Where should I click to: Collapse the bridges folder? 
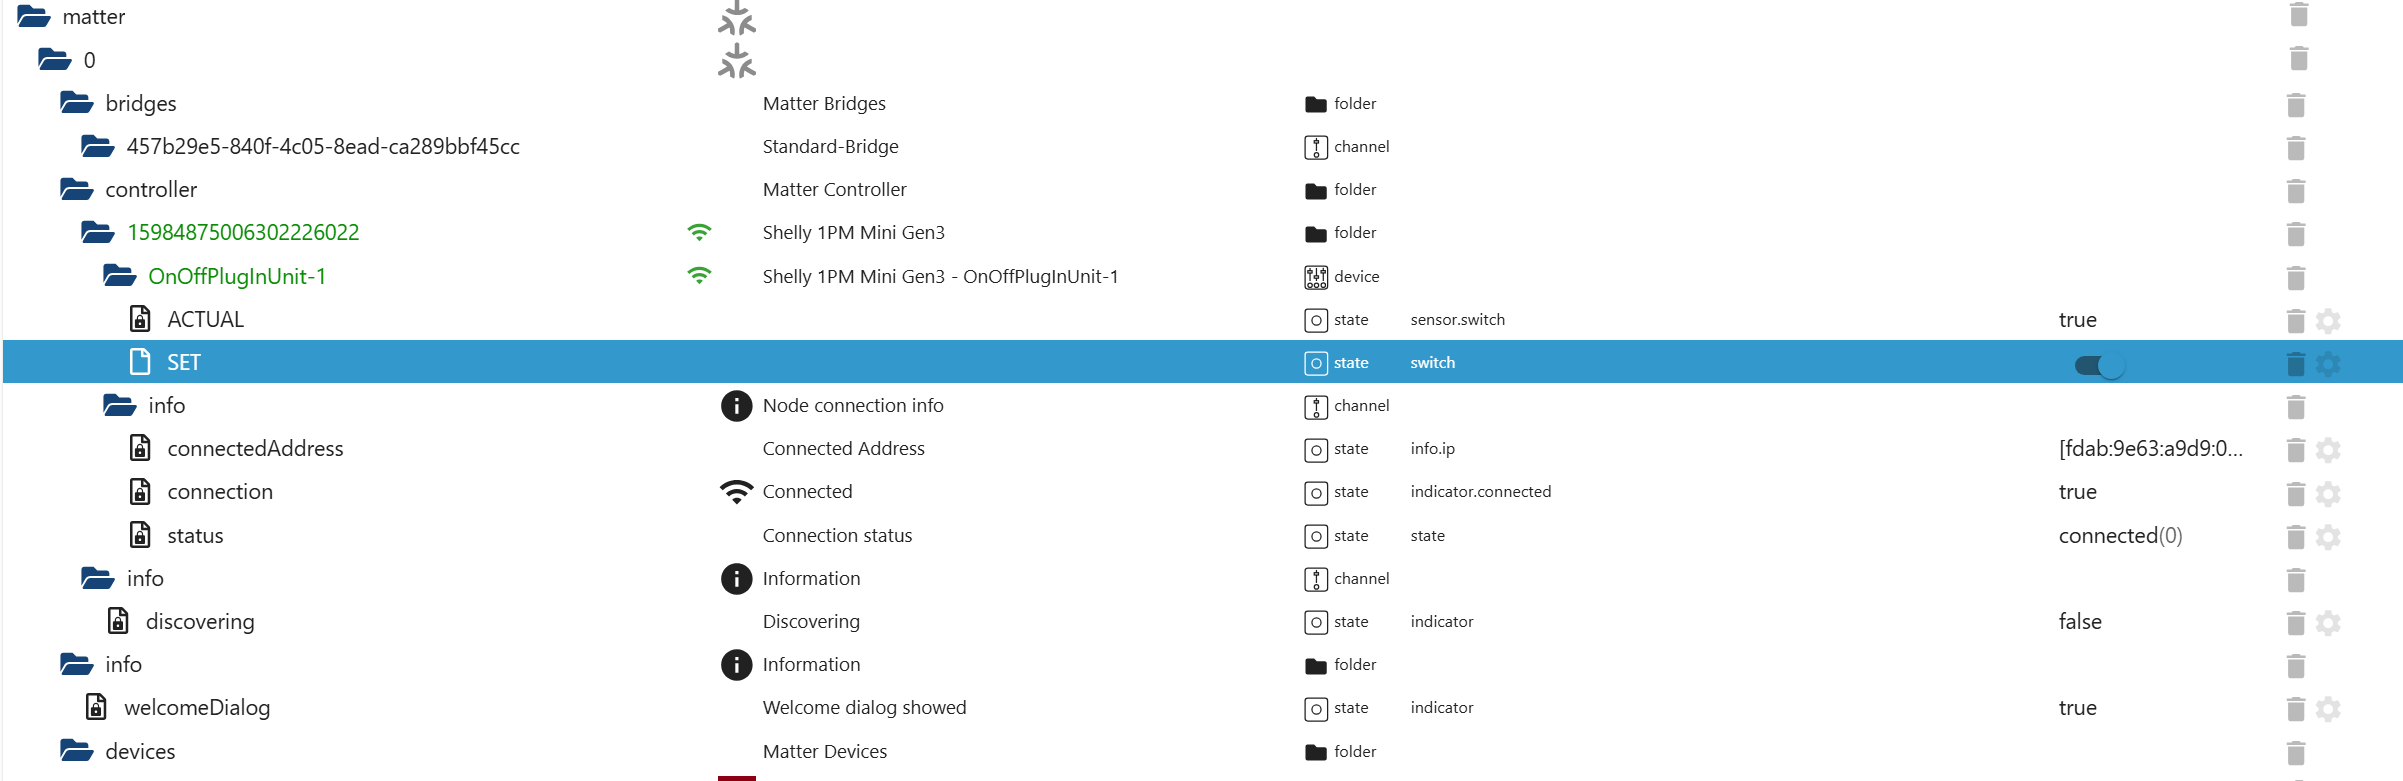77,103
